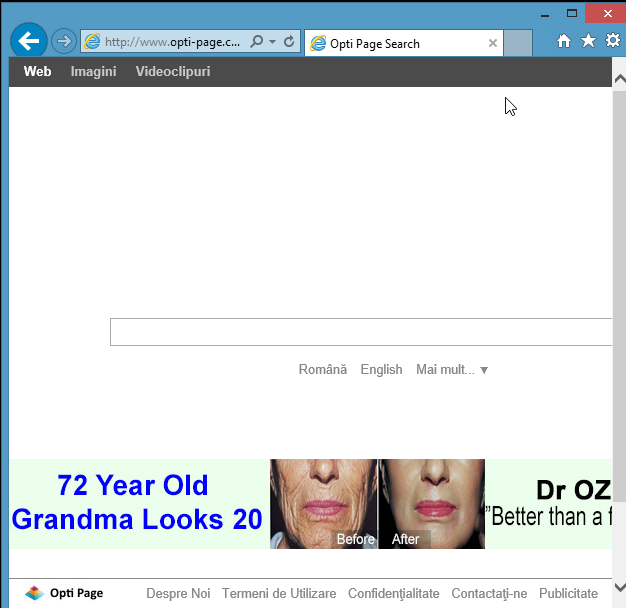Screen dimensions: 626x608
Task: Close the Internet Explorer window
Action: click(606, 13)
